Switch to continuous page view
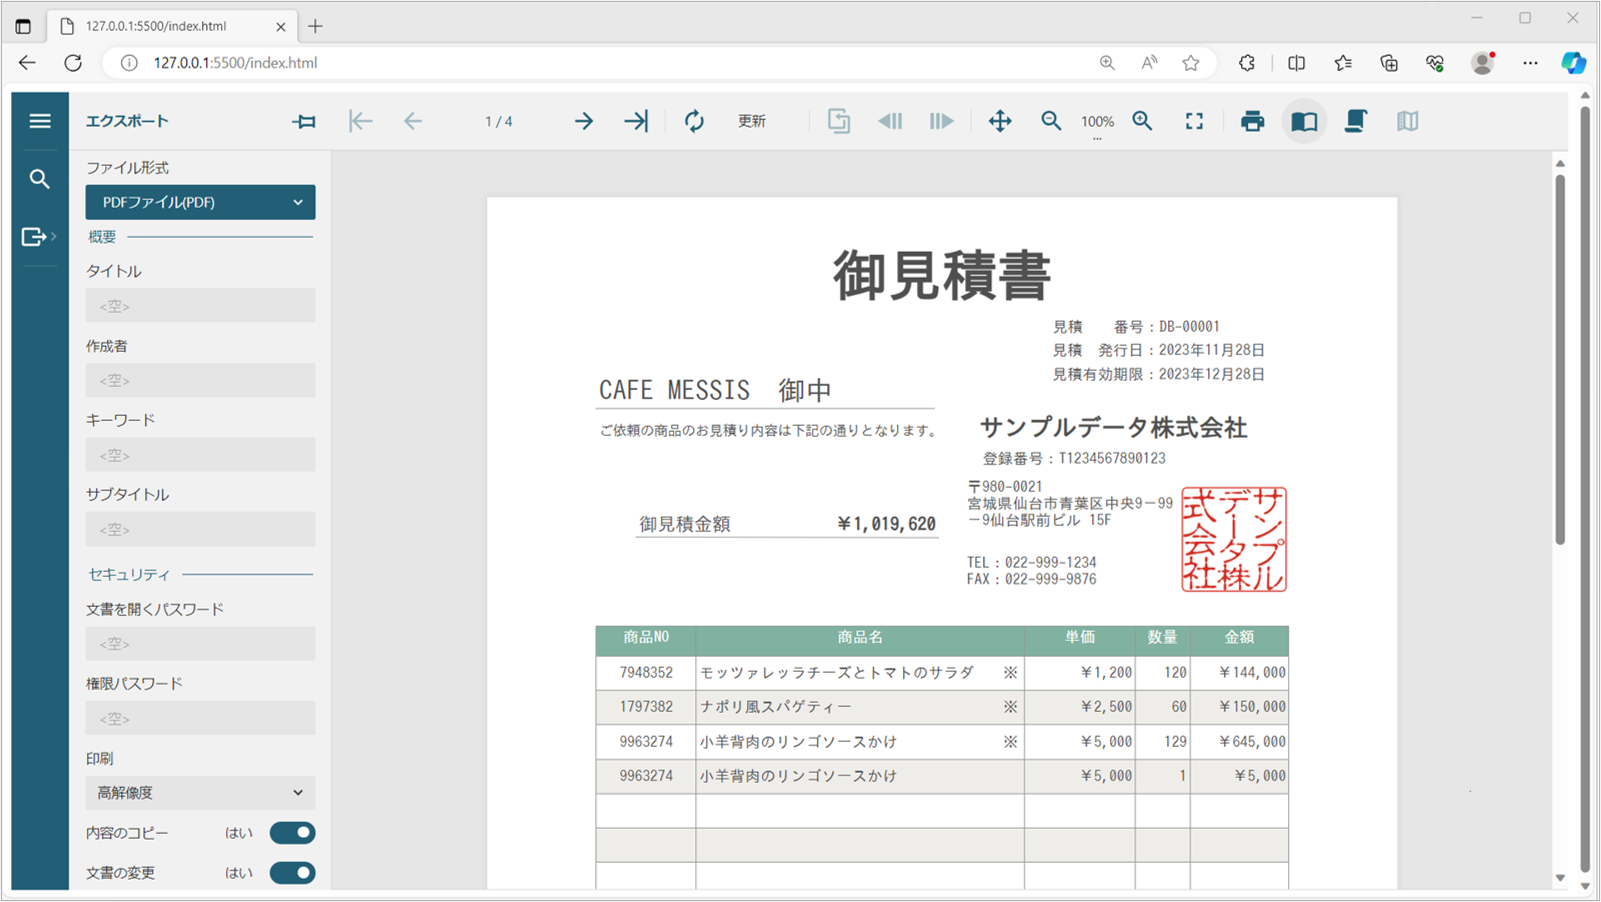The height and width of the screenshot is (902, 1601). coord(1356,121)
